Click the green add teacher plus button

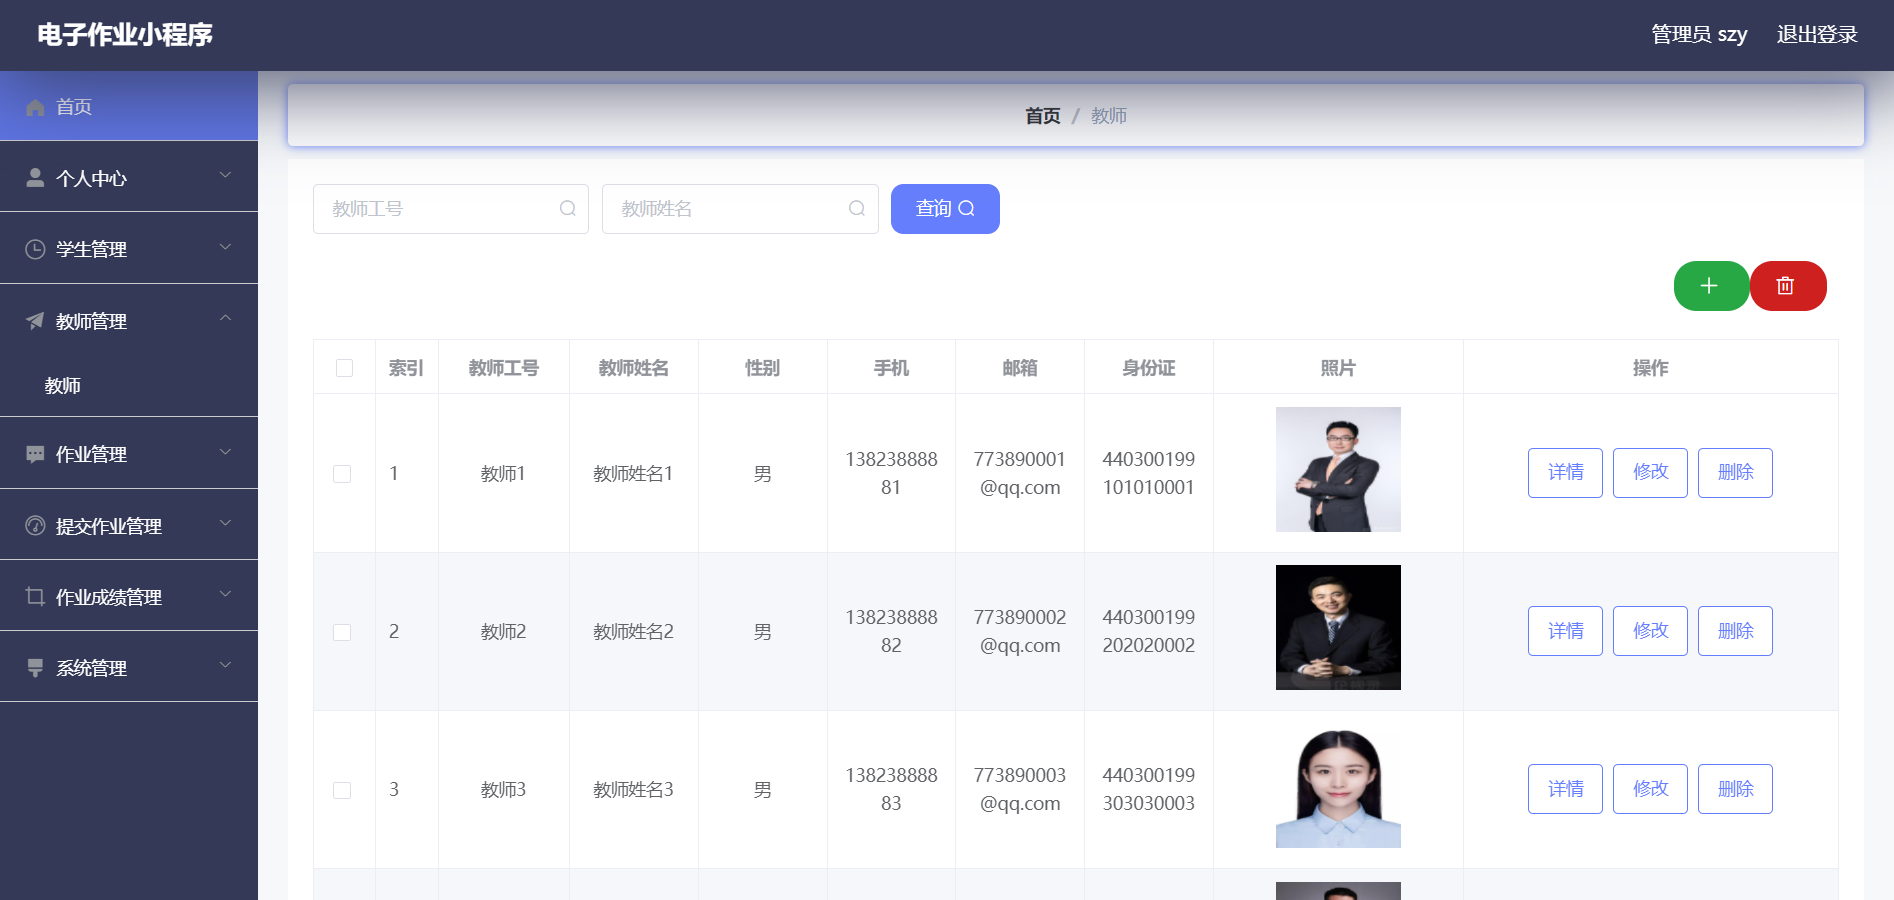tap(1710, 286)
